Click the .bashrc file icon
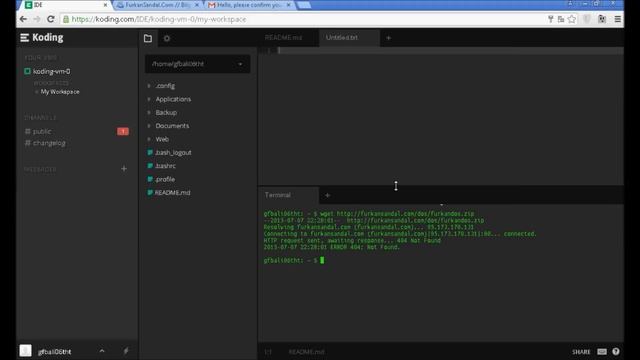Image resolution: width=640 pixels, height=360 pixels. [150, 166]
